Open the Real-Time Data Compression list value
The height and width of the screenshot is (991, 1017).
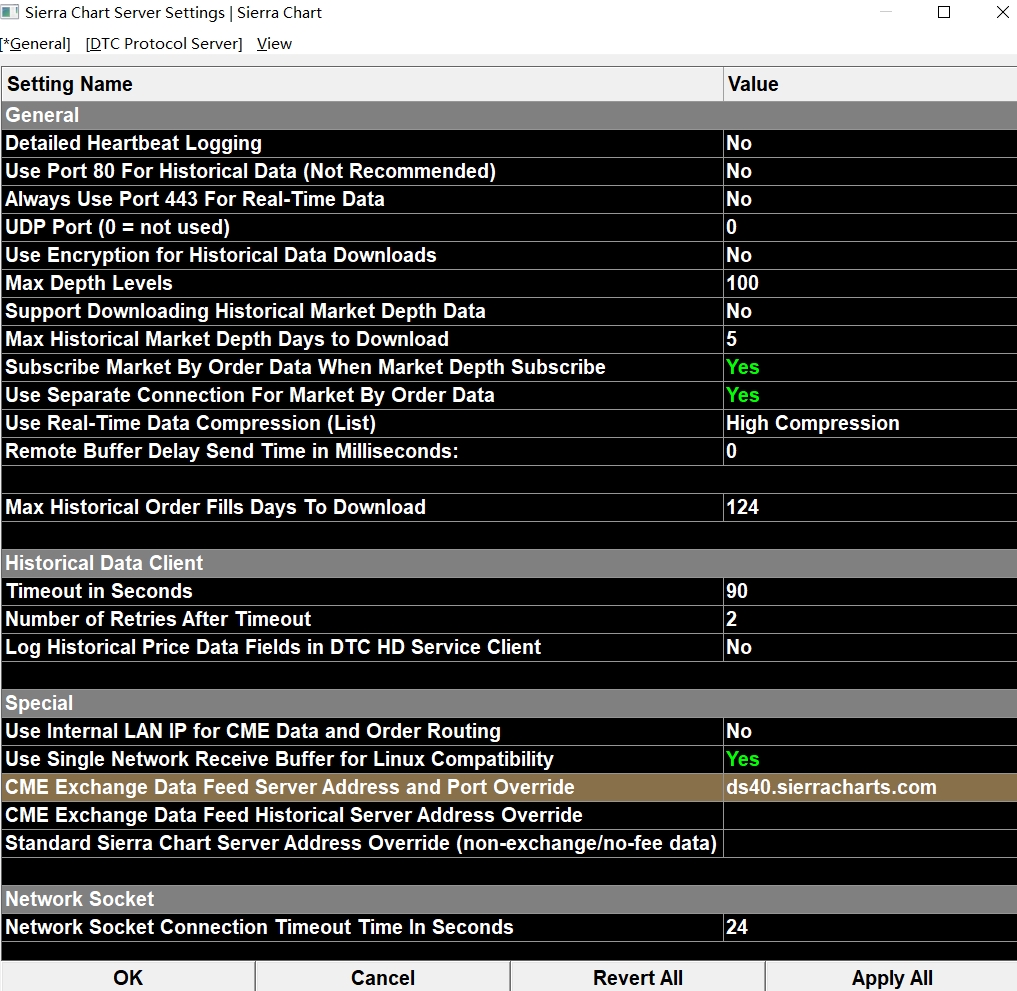pos(870,423)
